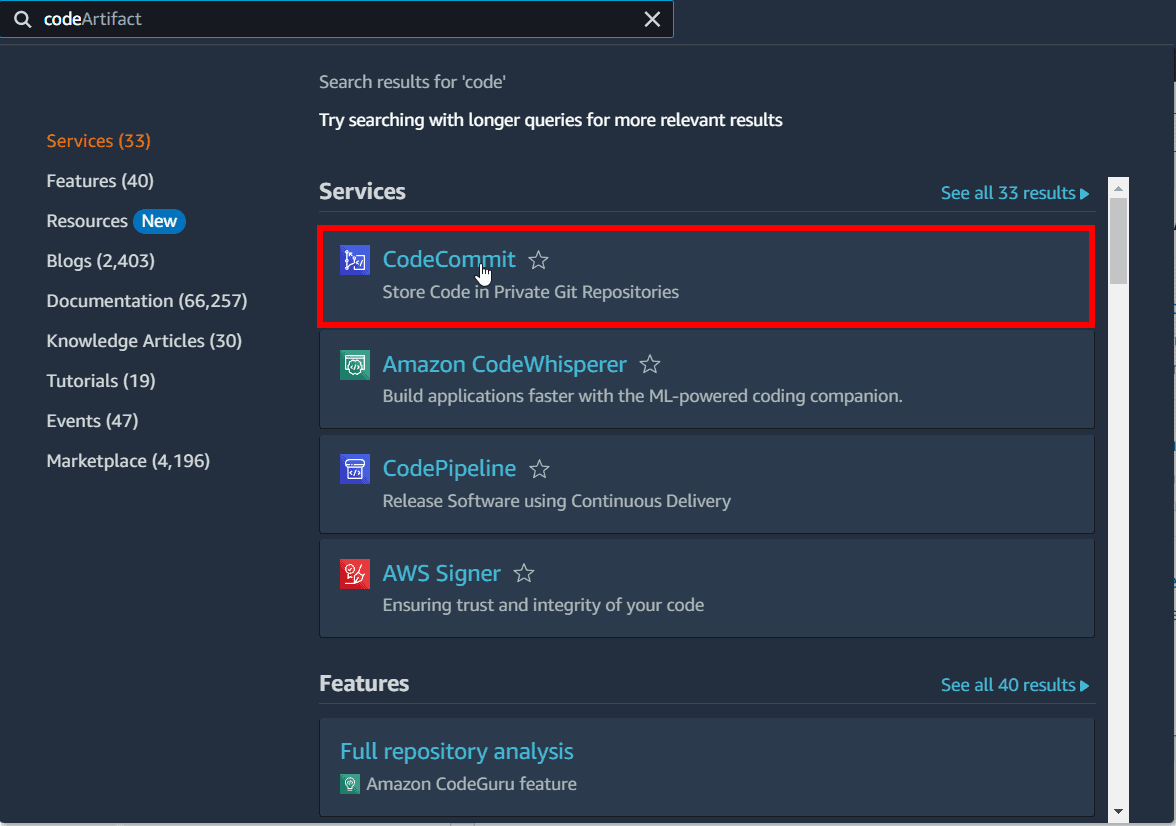1176x826 pixels.
Task: Click the Amazon CodeWhisperer service icon
Action: click(355, 365)
